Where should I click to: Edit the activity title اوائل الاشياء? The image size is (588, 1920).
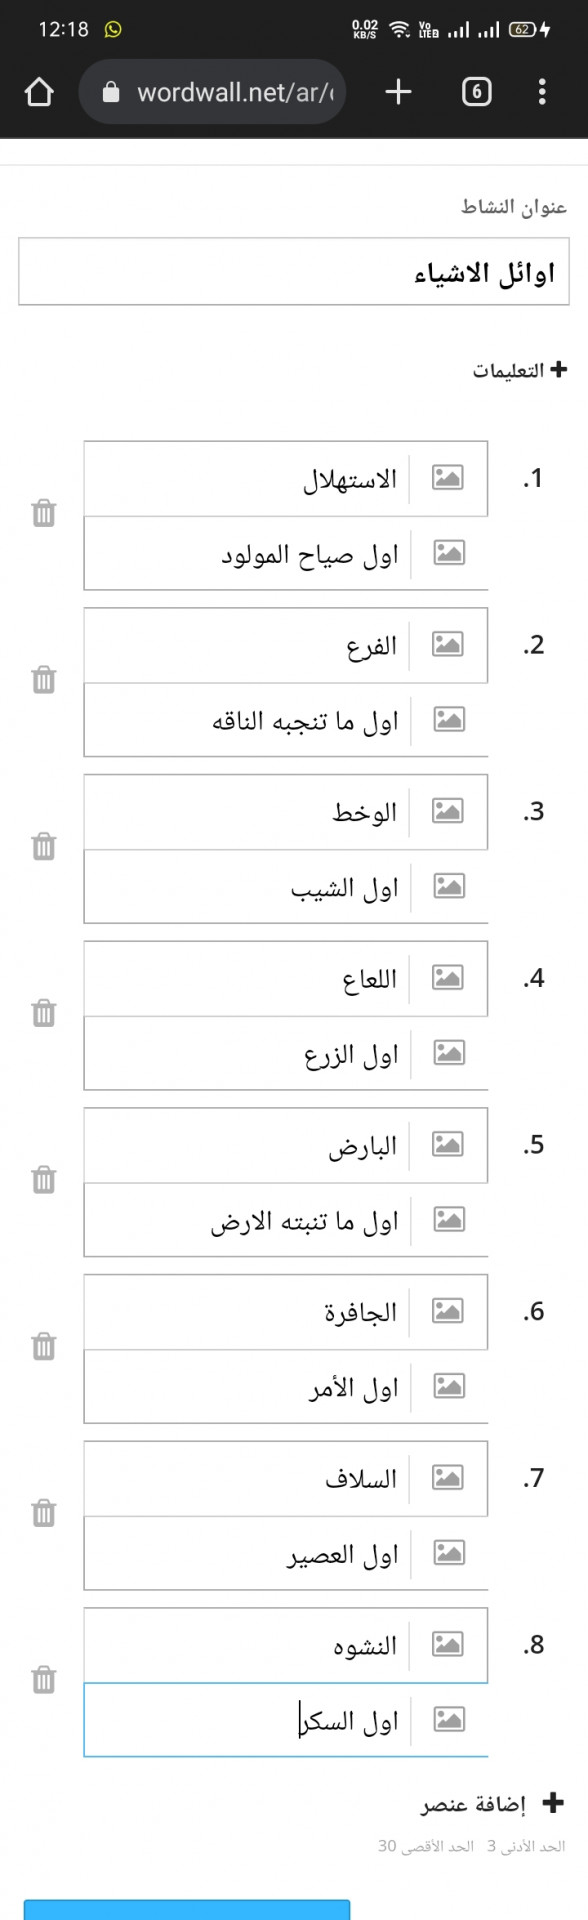click(x=294, y=271)
